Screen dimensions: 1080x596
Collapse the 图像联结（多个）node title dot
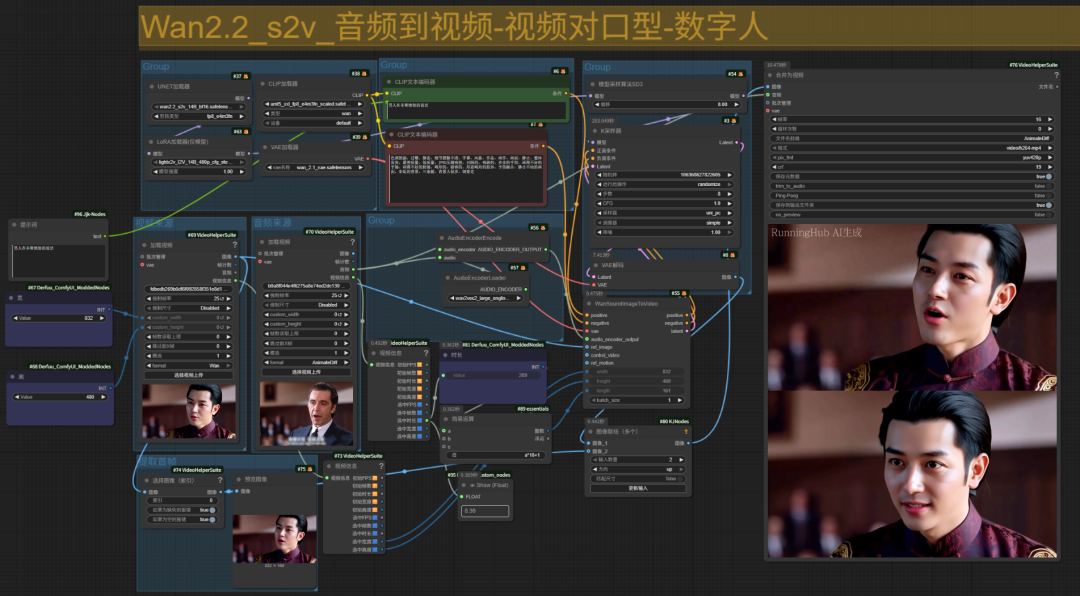590,432
